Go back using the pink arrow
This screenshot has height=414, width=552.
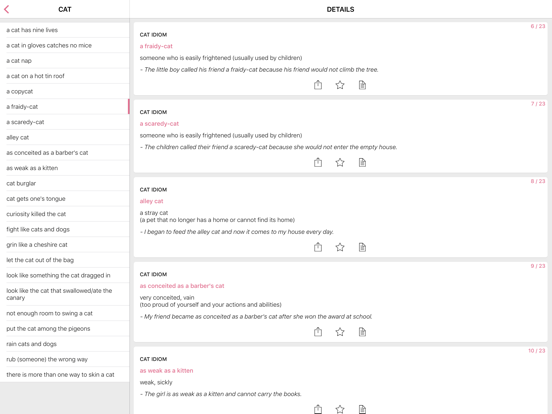pyautogui.click(x=7, y=10)
